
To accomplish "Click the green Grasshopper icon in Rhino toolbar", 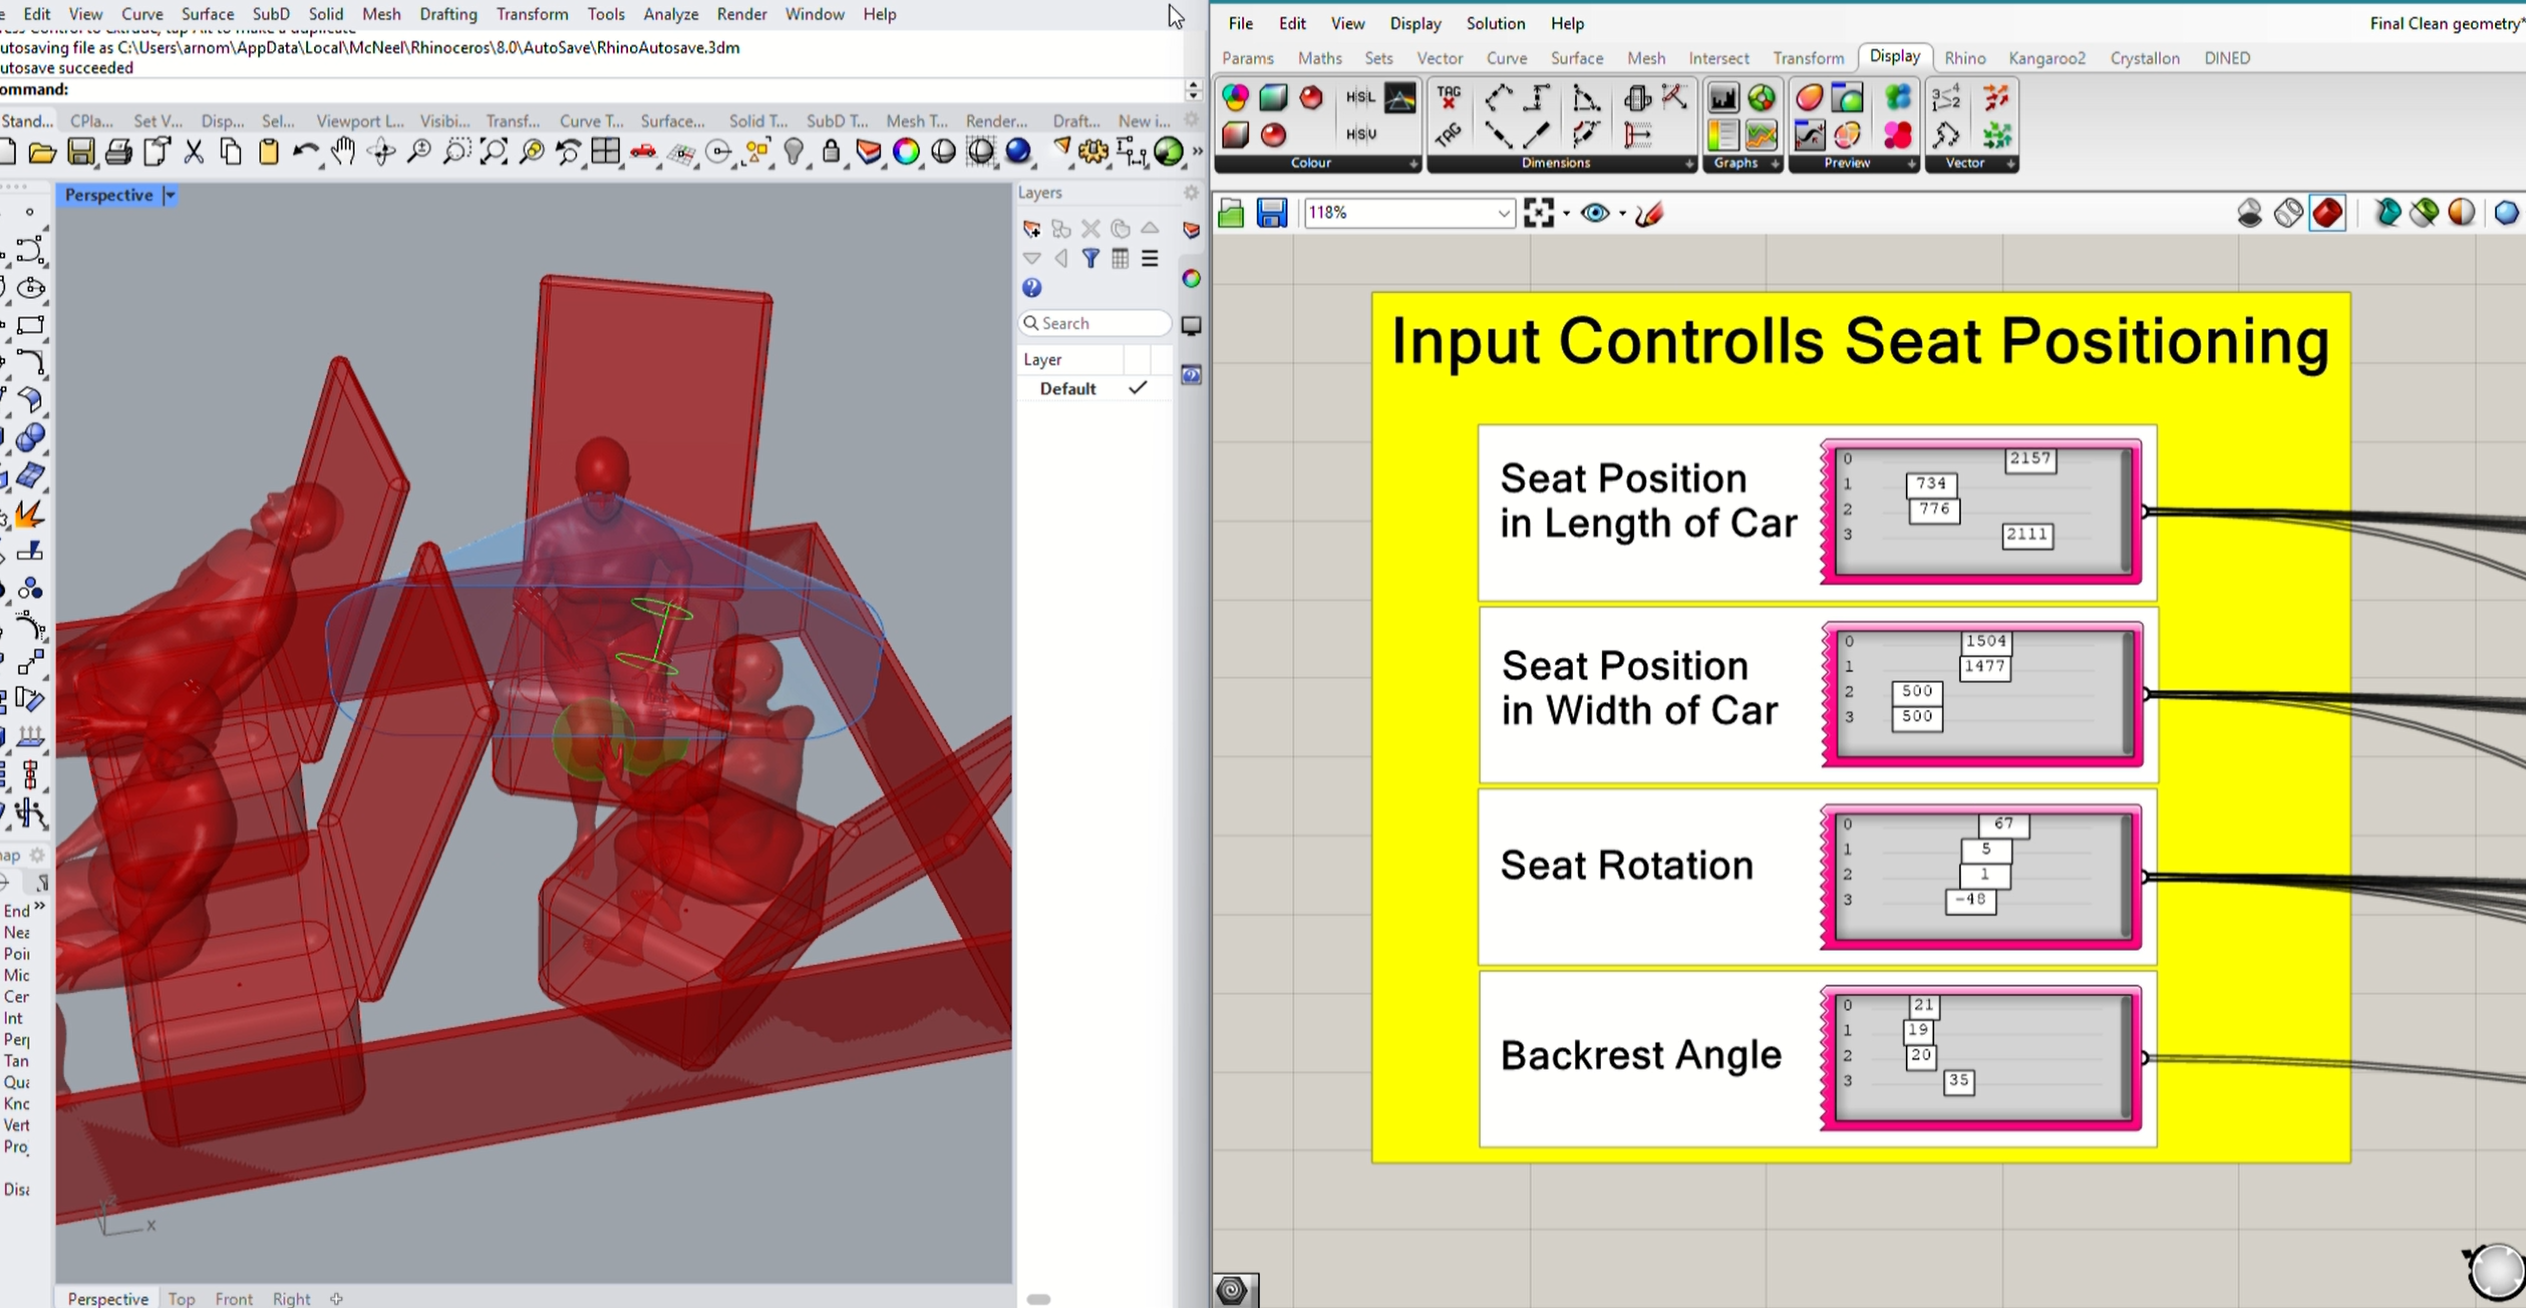I will [x=1168, y=152].
